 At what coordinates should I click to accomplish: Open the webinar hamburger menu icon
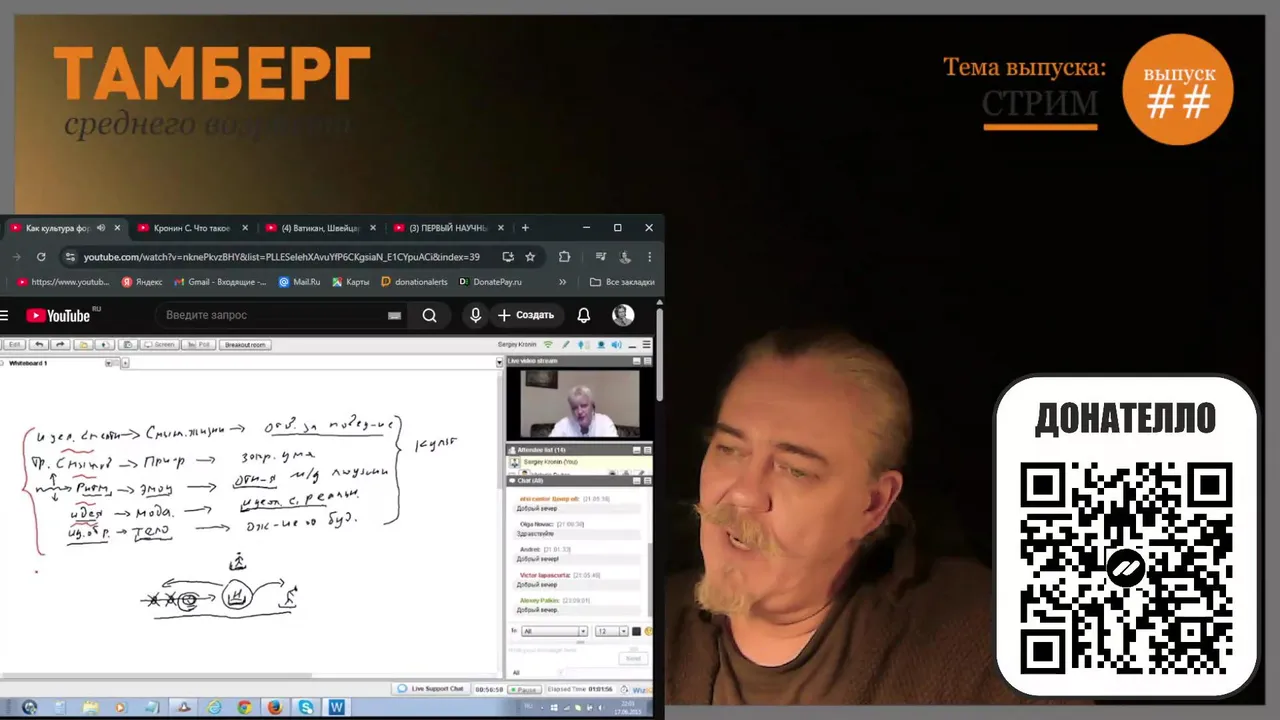[x=648, y=345]
